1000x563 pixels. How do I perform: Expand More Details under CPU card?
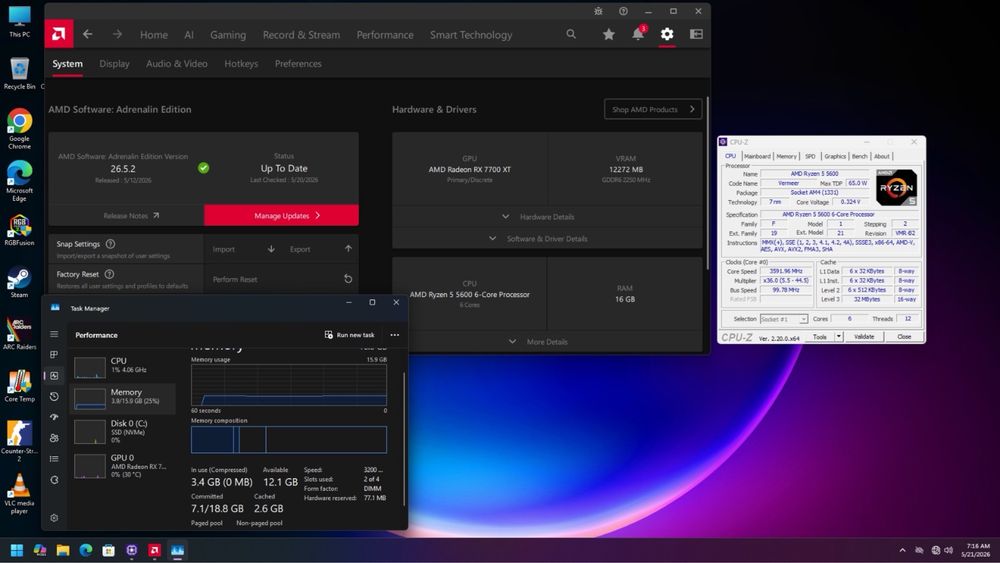pyautogui.click(x=547, y=342)
